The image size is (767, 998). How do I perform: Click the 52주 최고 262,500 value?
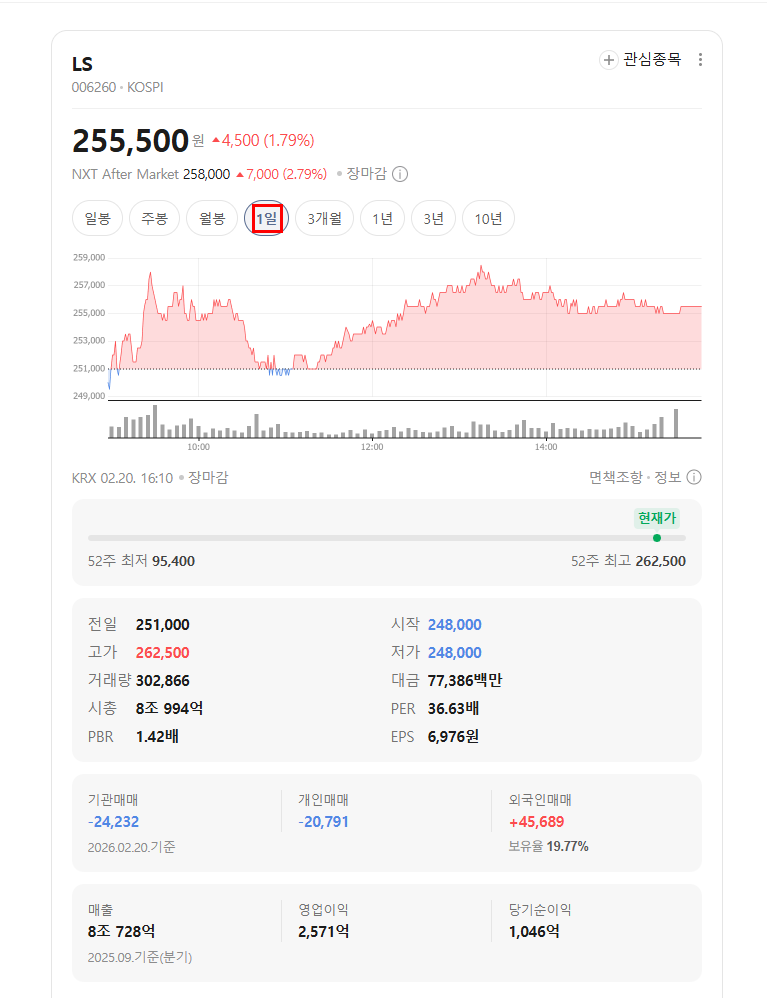661,561
